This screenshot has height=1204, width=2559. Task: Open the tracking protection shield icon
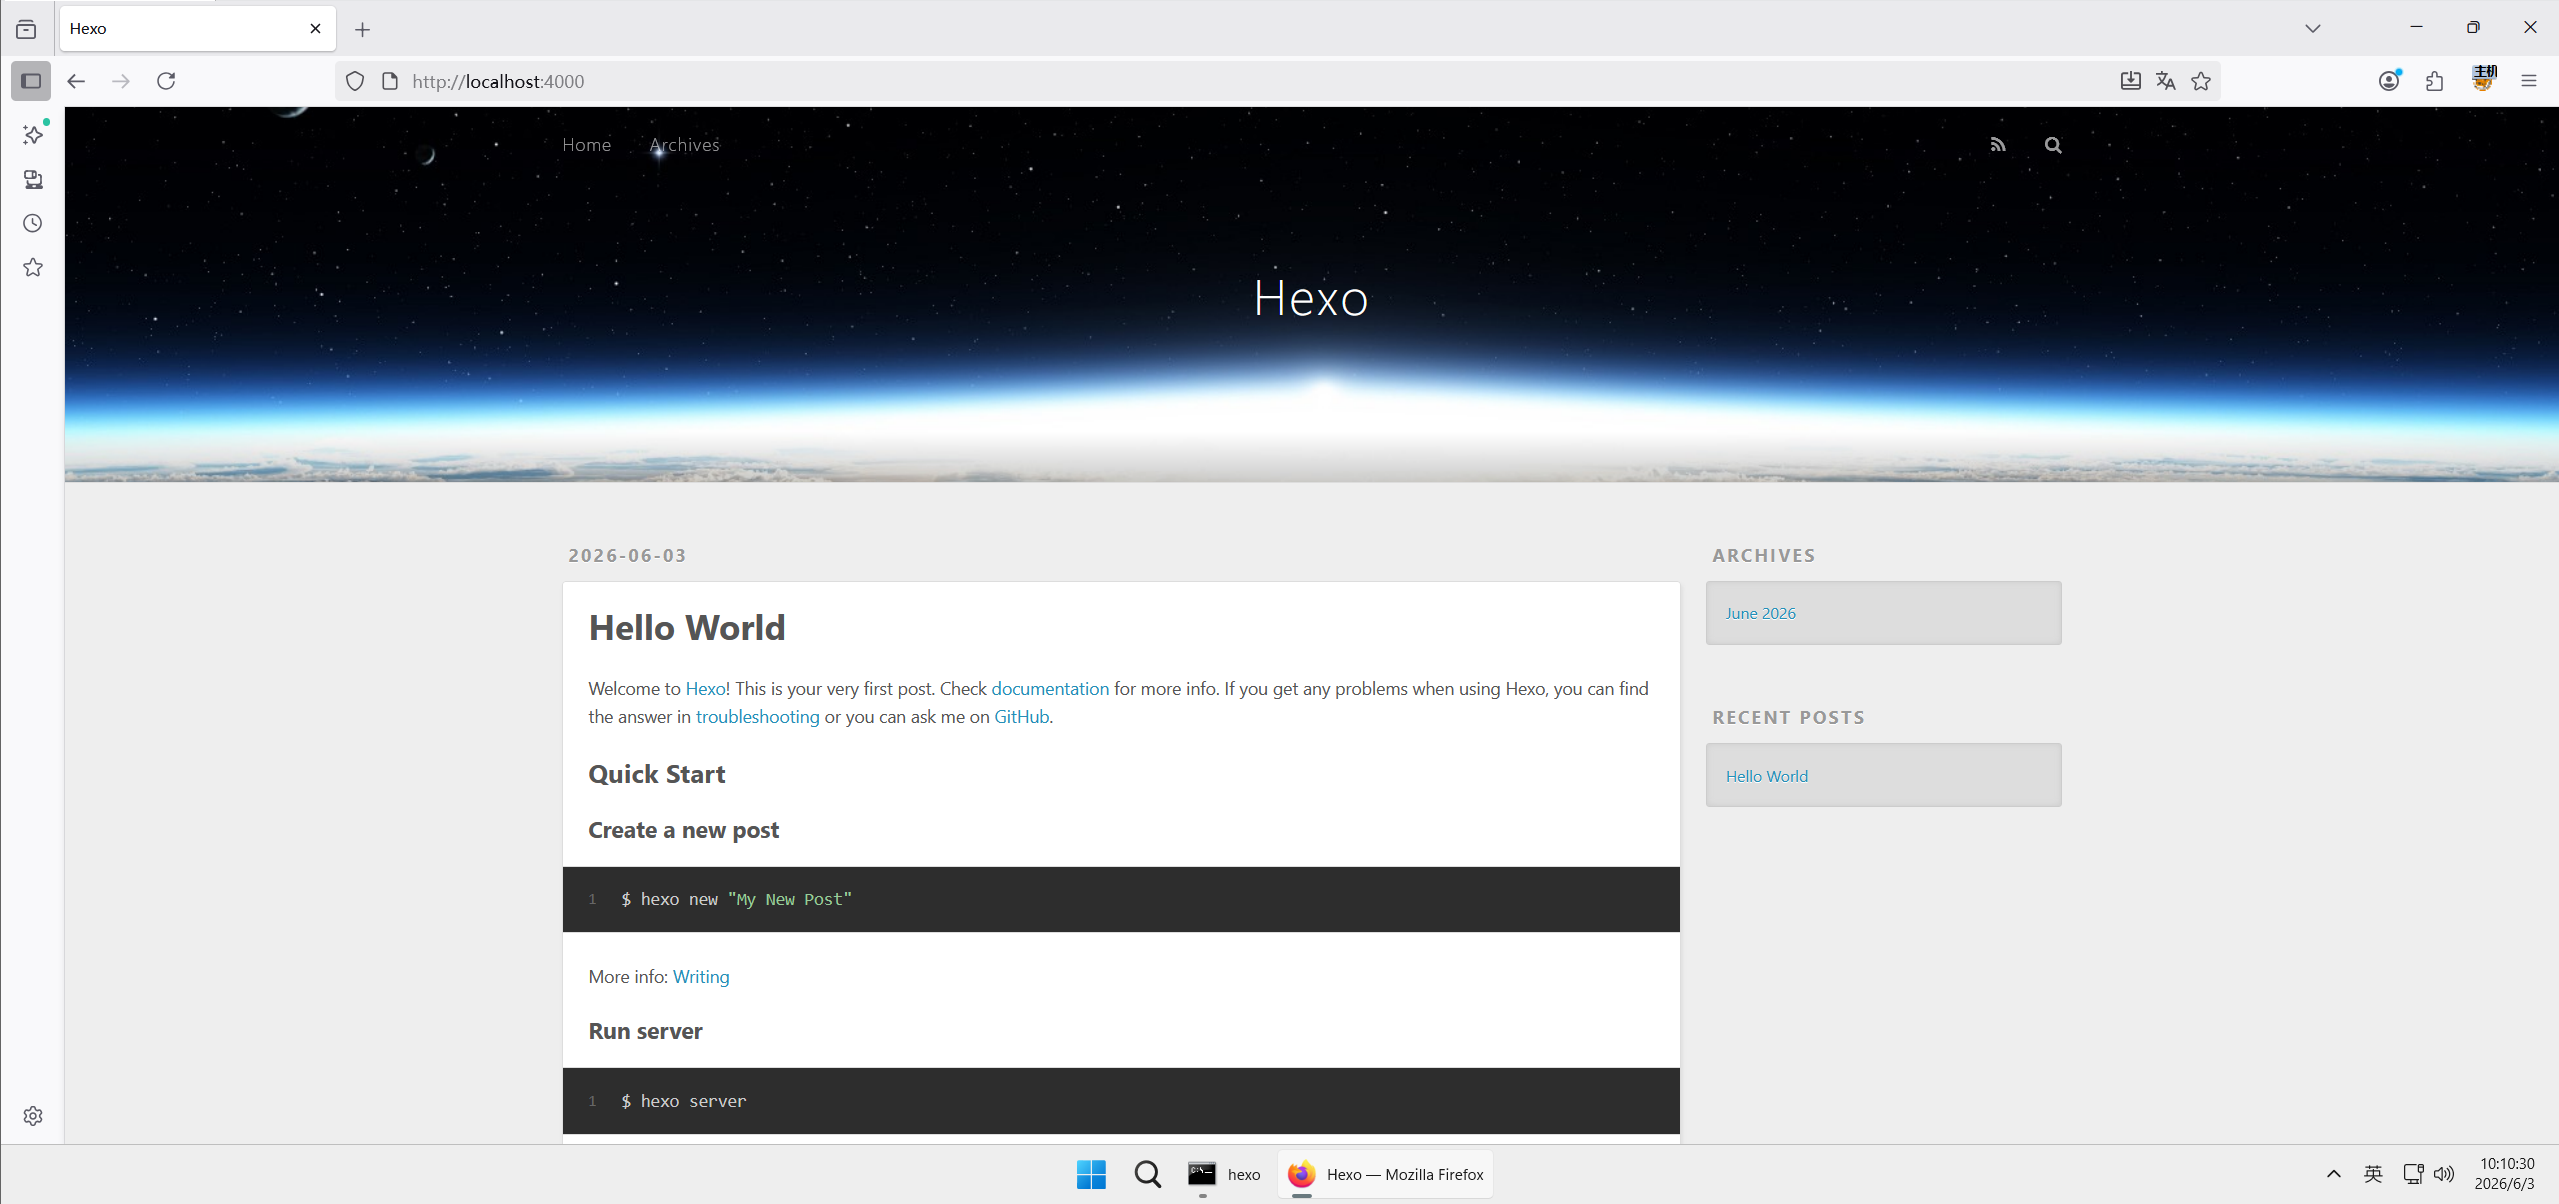coord(355,81)
